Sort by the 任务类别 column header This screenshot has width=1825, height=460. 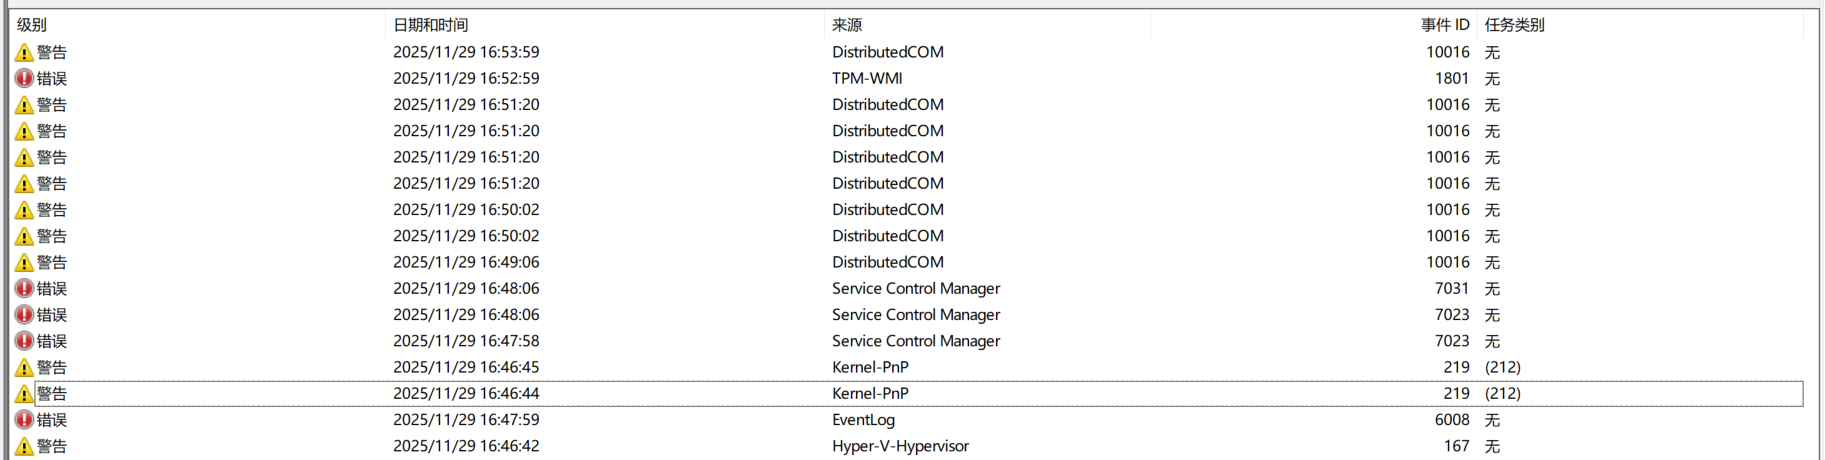coord(1514,25)
